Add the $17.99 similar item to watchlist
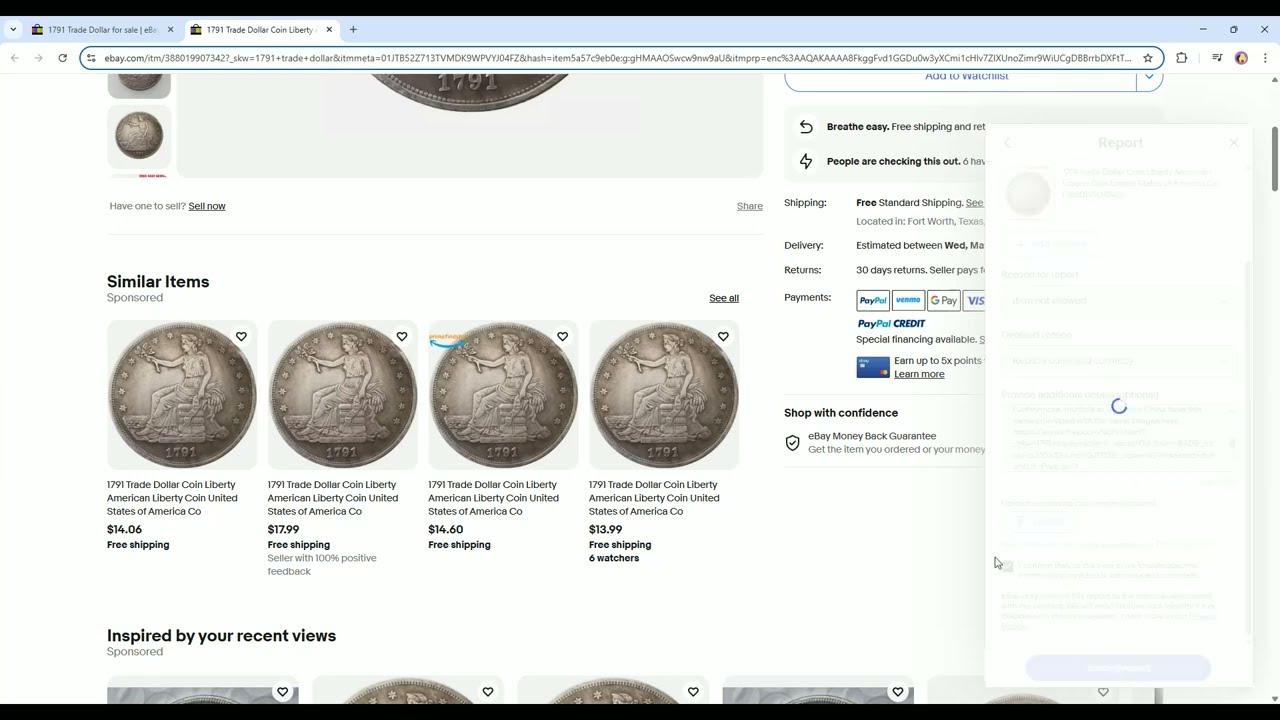 point(402,337)
